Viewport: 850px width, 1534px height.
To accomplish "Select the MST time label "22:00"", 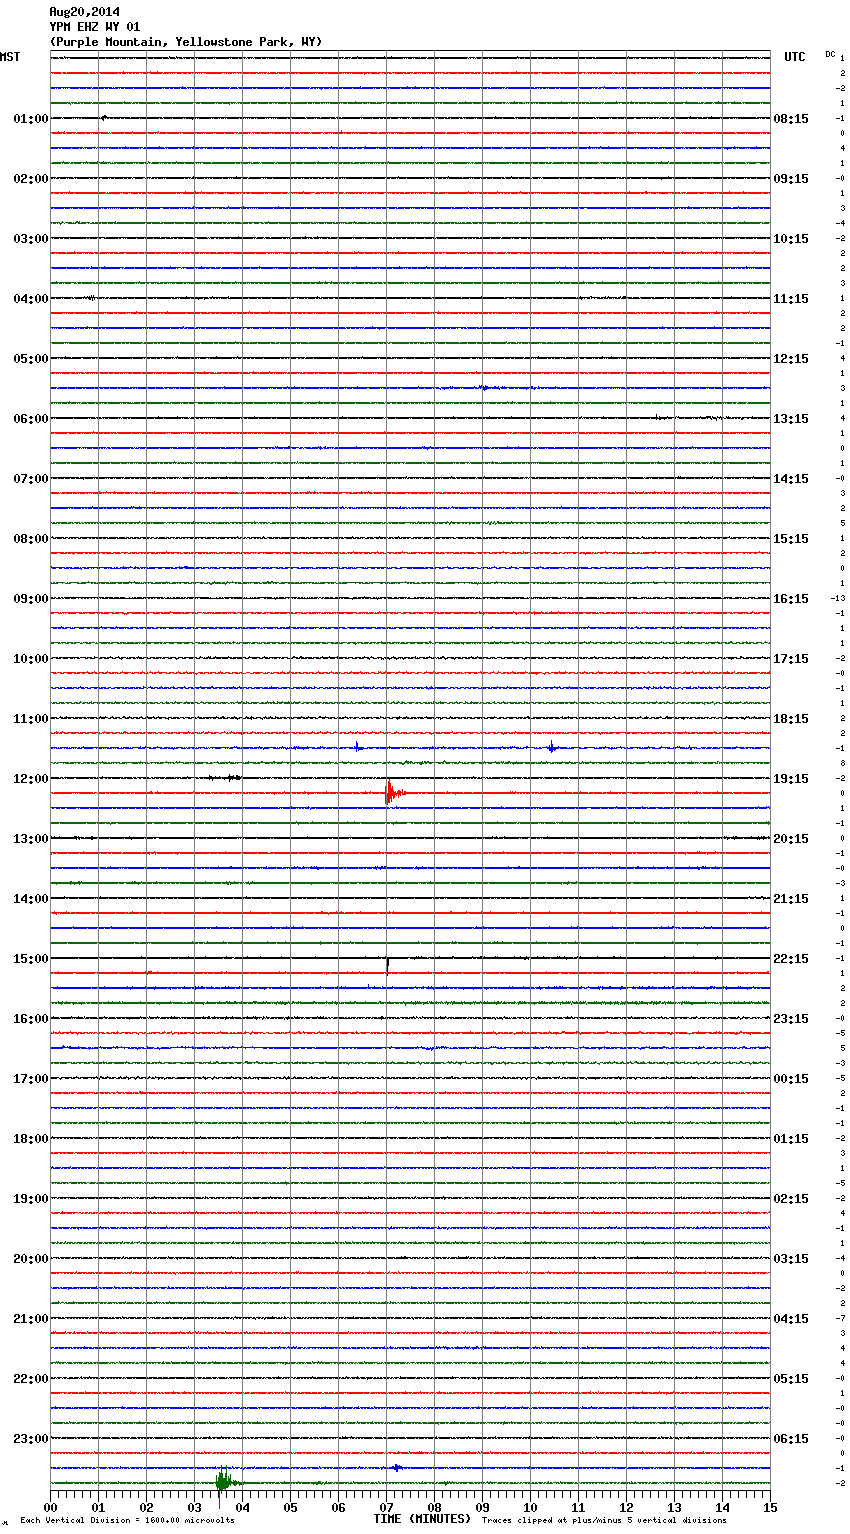I will tap(31, 1379).
